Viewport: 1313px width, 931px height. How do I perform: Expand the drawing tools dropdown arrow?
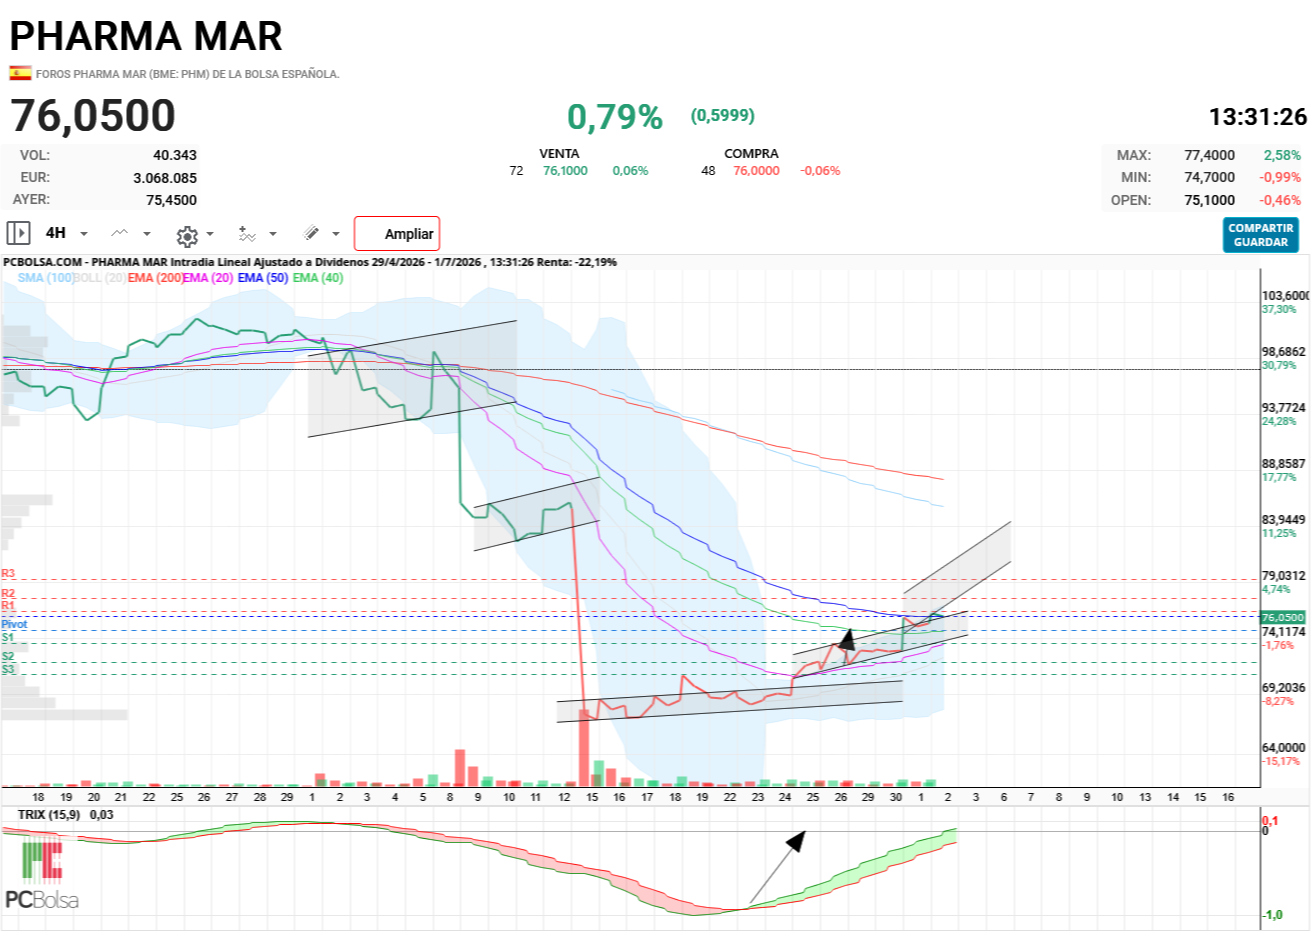pyautogui.click(x=336, y=234)
